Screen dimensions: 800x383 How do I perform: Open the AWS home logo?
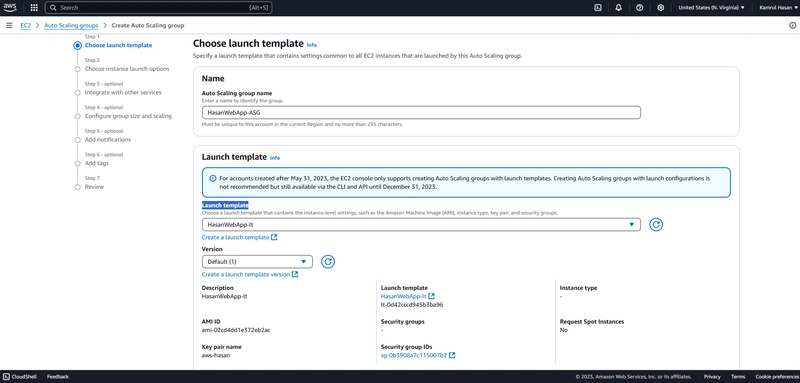[x=10, y=8]
